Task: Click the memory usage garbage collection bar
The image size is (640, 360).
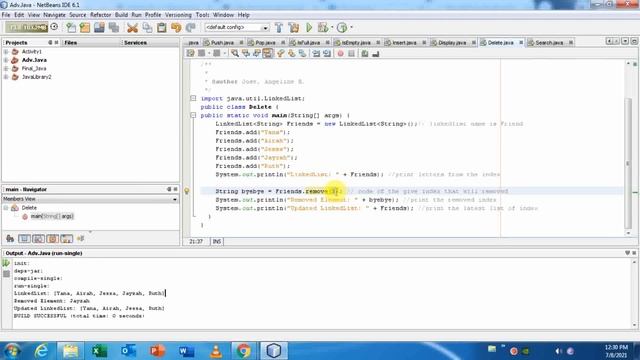Action: (x=27, y=27)
